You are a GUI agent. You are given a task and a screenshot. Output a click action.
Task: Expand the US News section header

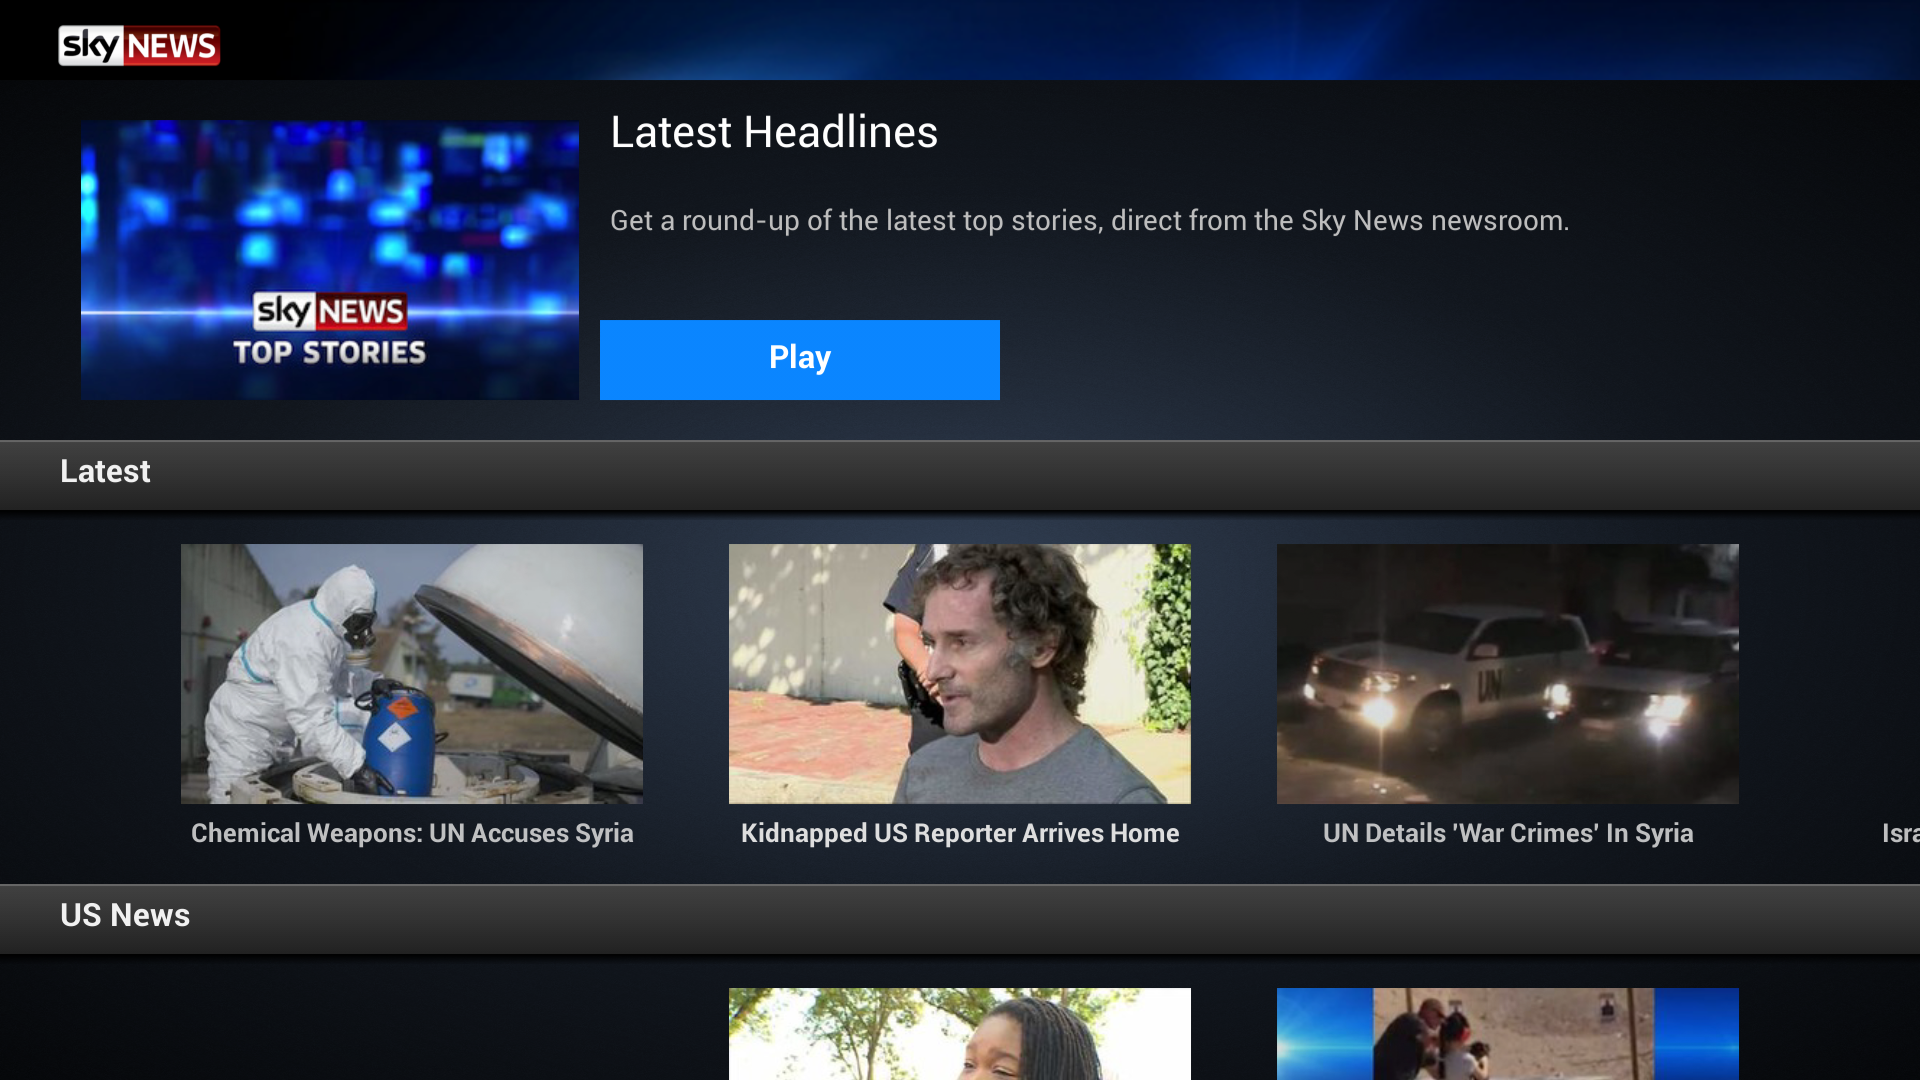click(125, 915)
